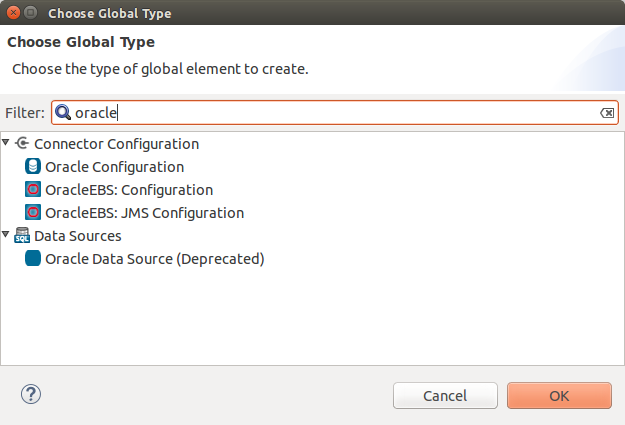
Task: Click the OracleEBS: JMS Configuration icon
Action: [33, 212]
